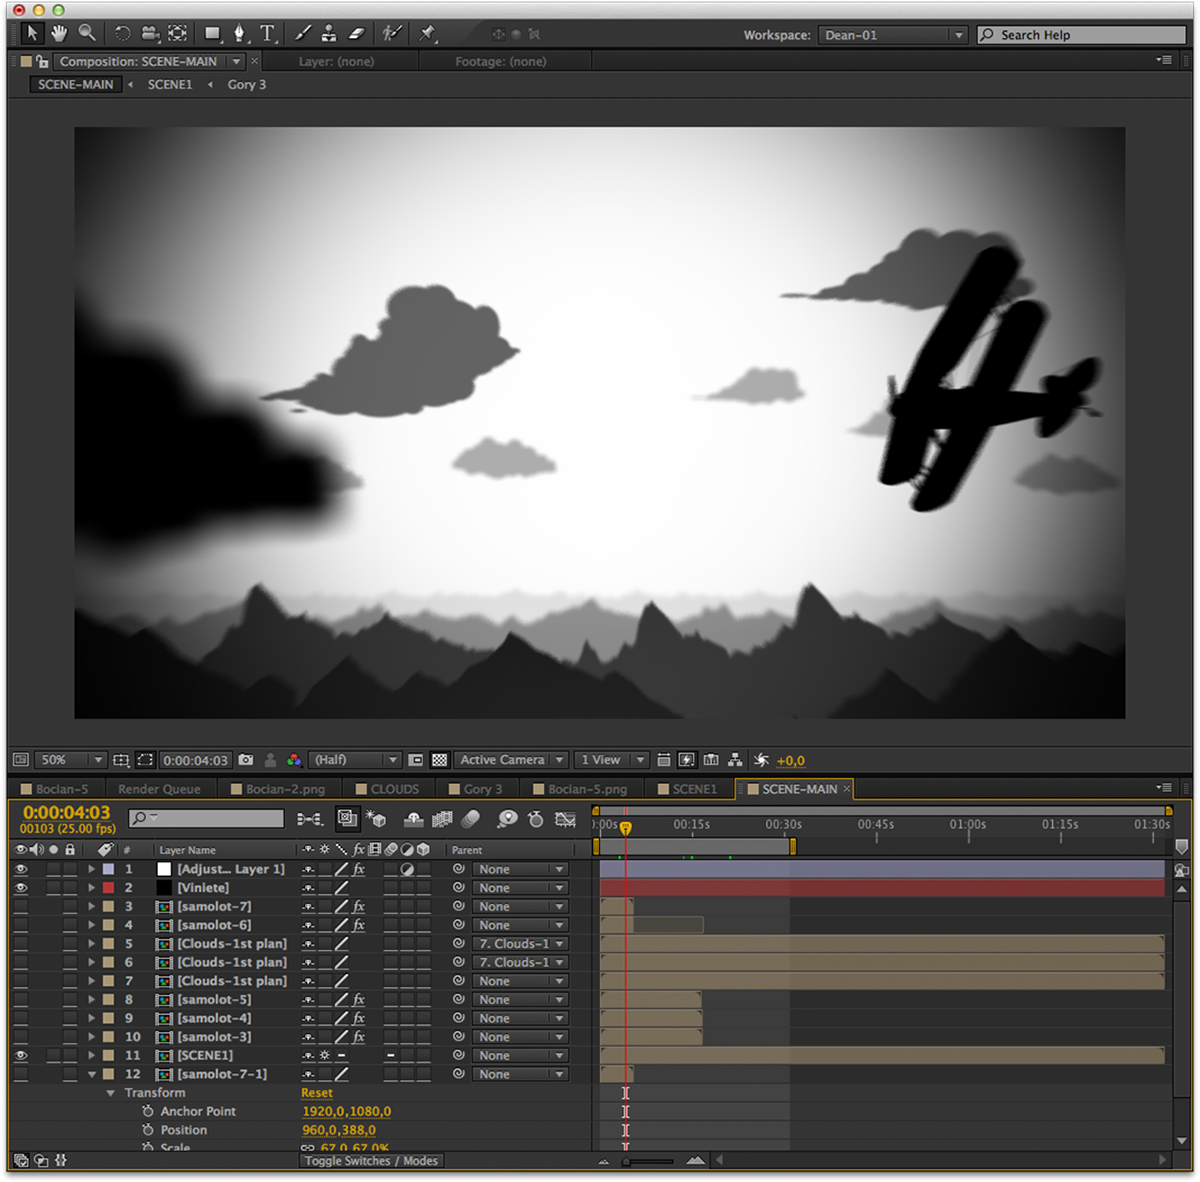
Task: Switch to the Bocian-2.png tab
Action: coord(277,789)
